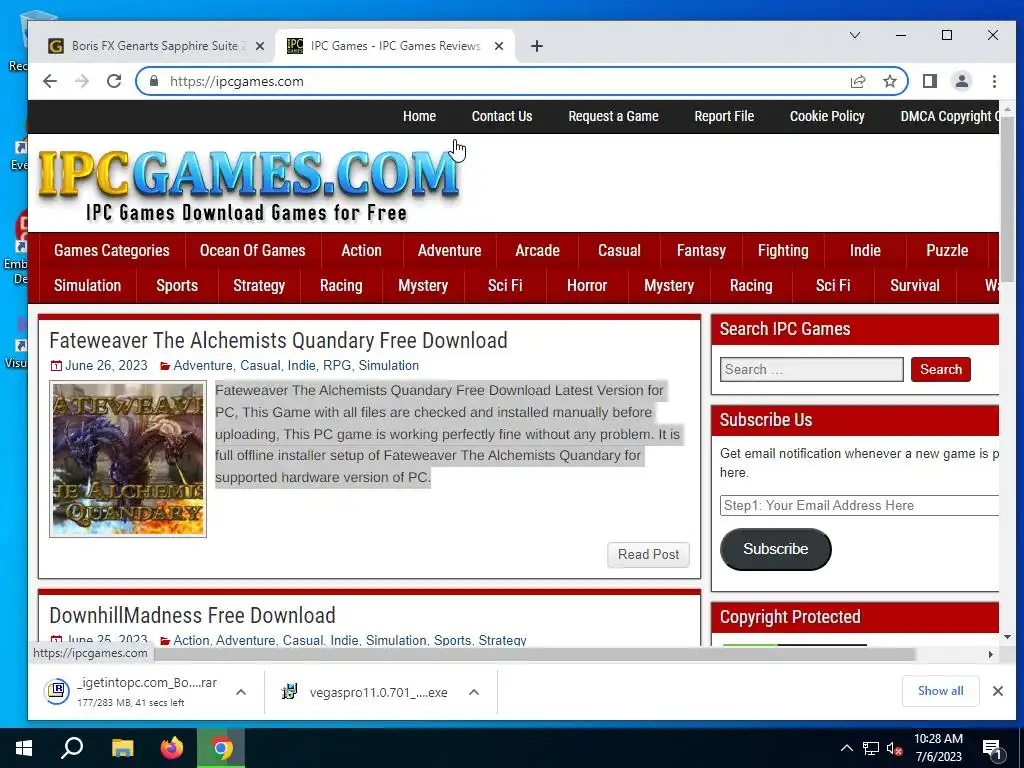Viewport: 1024px width, 768px height.
Task: Click the June 26, 2023 post date
Action: [106, 366]
